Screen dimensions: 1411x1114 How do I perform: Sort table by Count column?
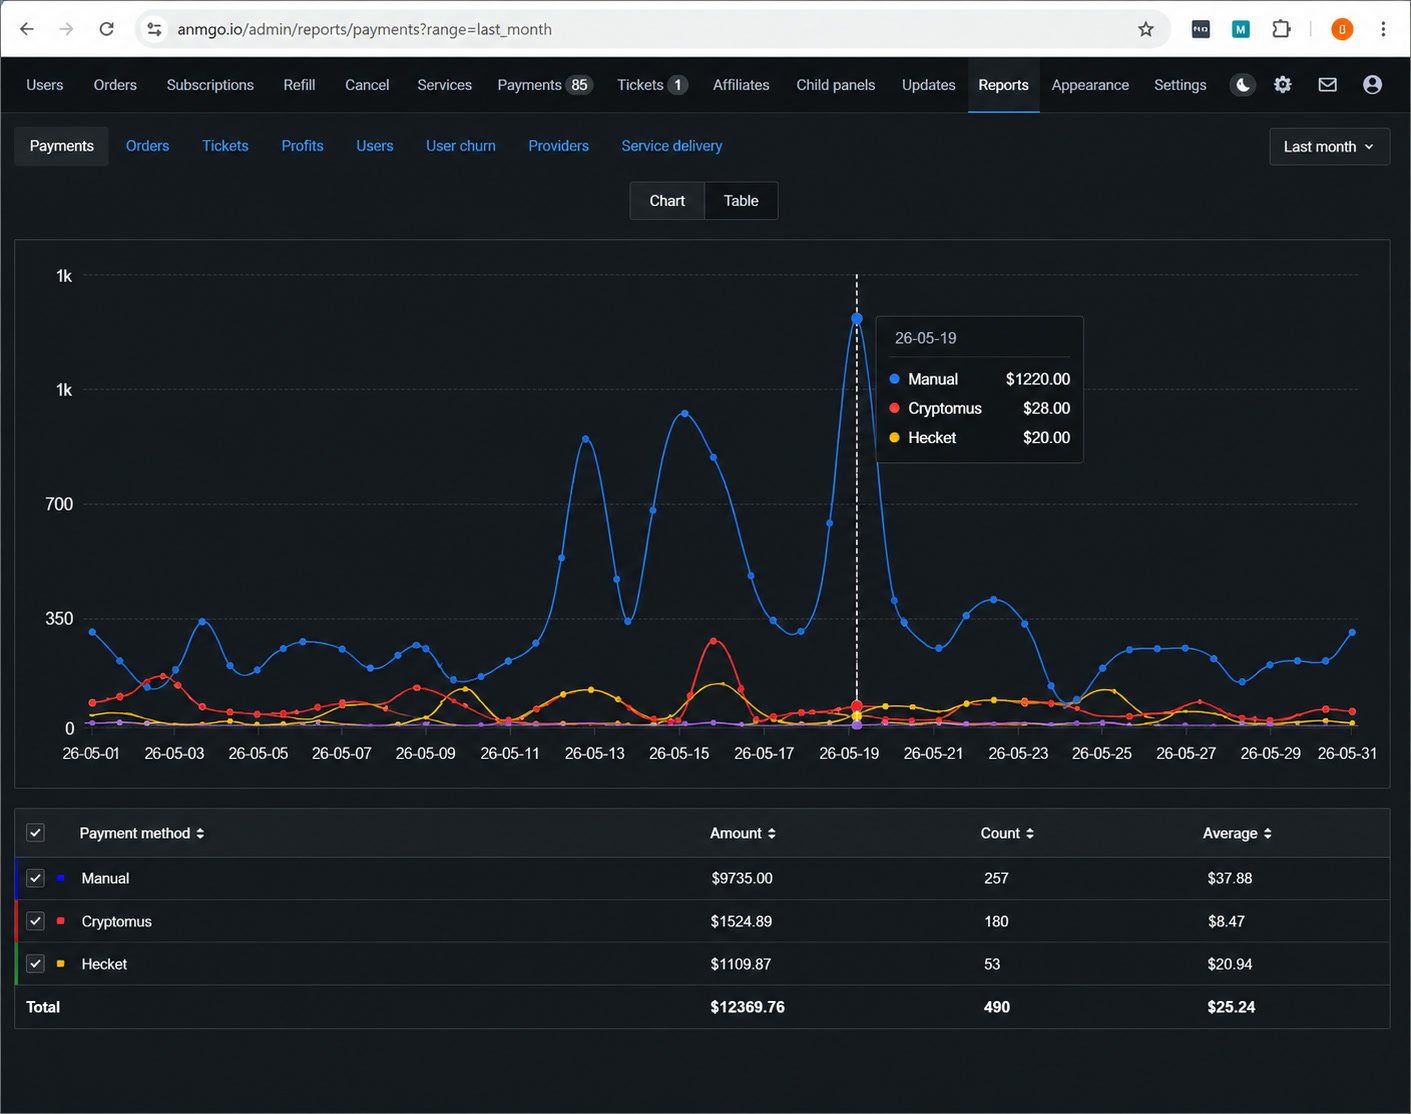(1007, 833)
